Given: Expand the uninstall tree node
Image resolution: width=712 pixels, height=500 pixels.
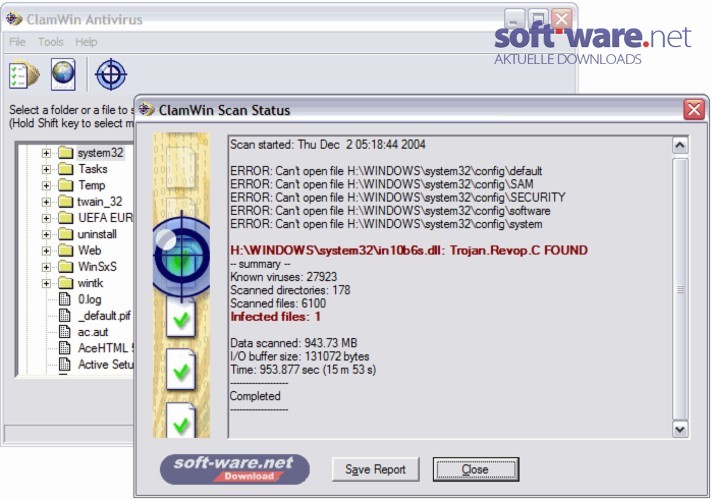Looking at the screenshot, I should pos(46,235).
